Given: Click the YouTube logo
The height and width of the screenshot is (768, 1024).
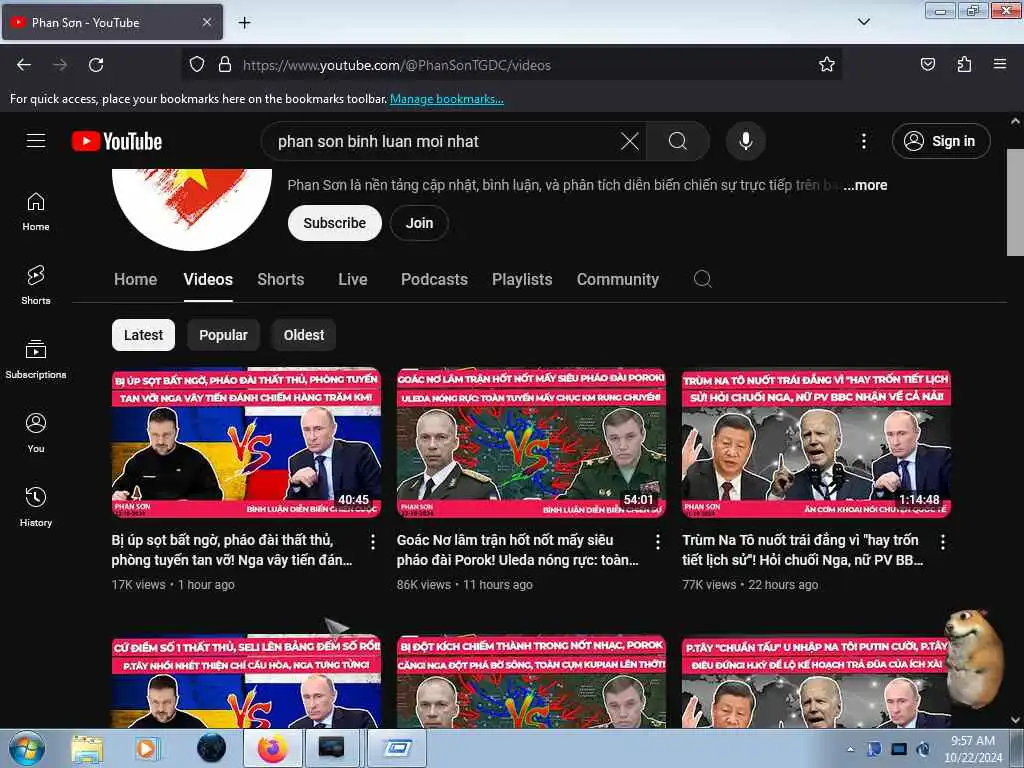Looking at the screenshot, I should (x=117, y=141).
